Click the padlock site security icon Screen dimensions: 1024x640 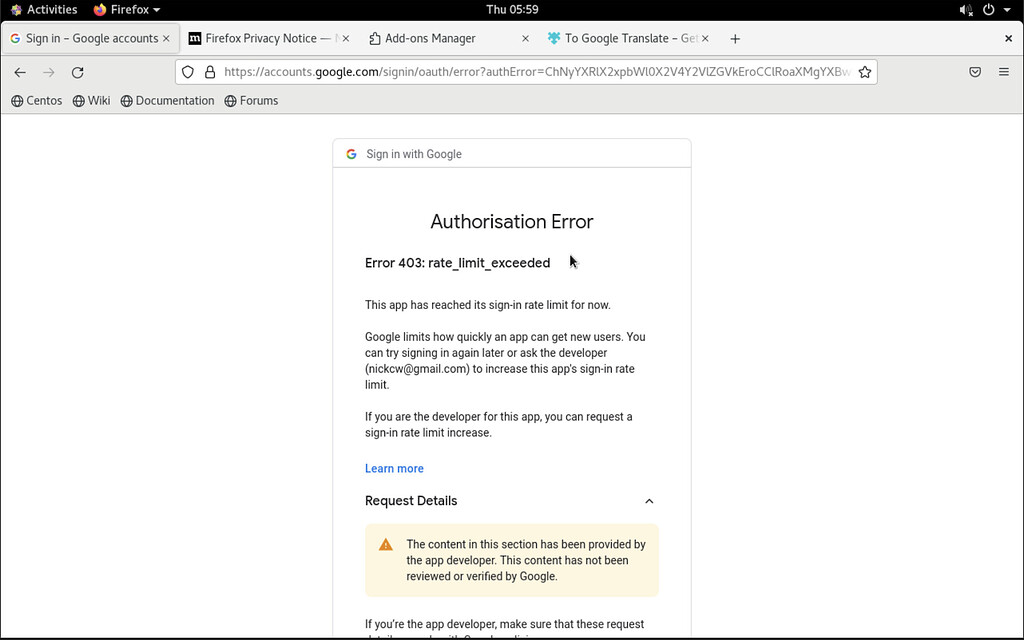(x=209, y=71)
